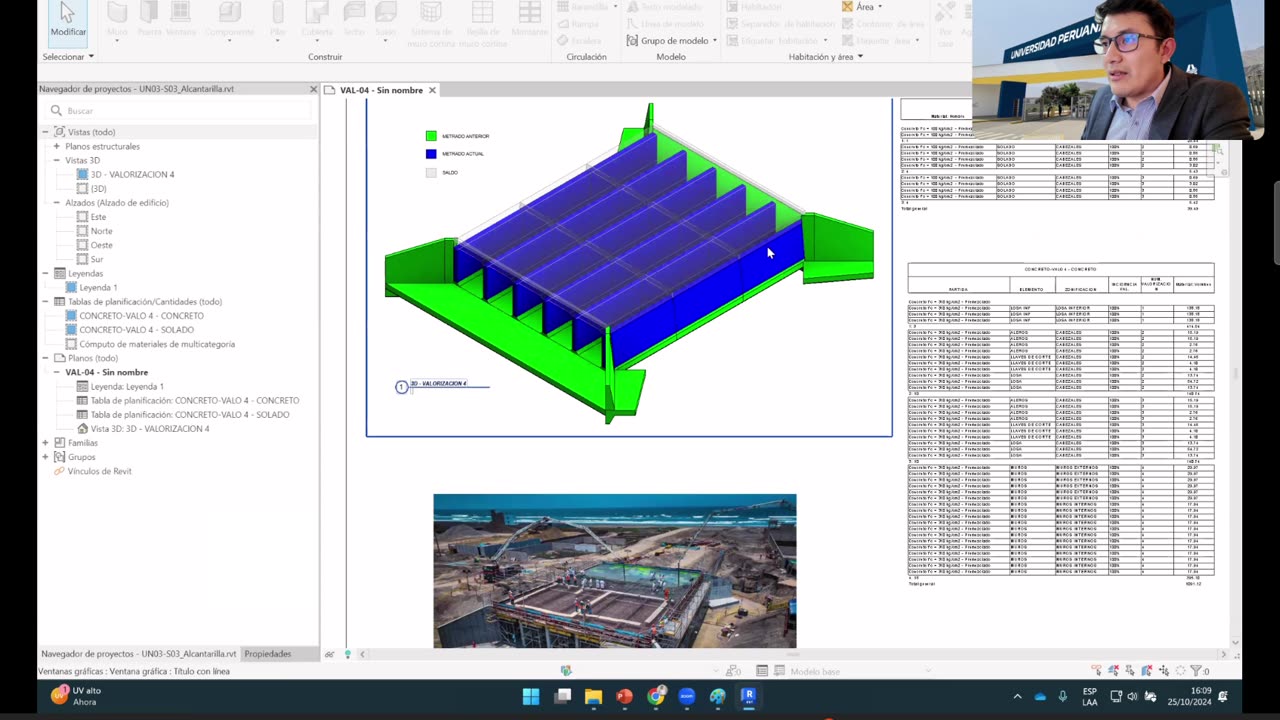Select Cómputo de materiales de multicategoría
1280x720 pixels.
tap(157, 344)
